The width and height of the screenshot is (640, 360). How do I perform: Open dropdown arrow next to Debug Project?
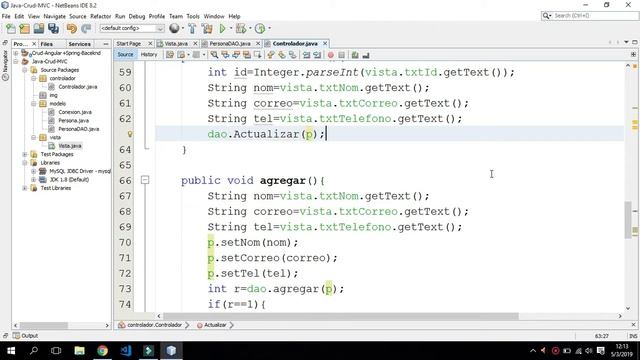(x=250, y=29)
